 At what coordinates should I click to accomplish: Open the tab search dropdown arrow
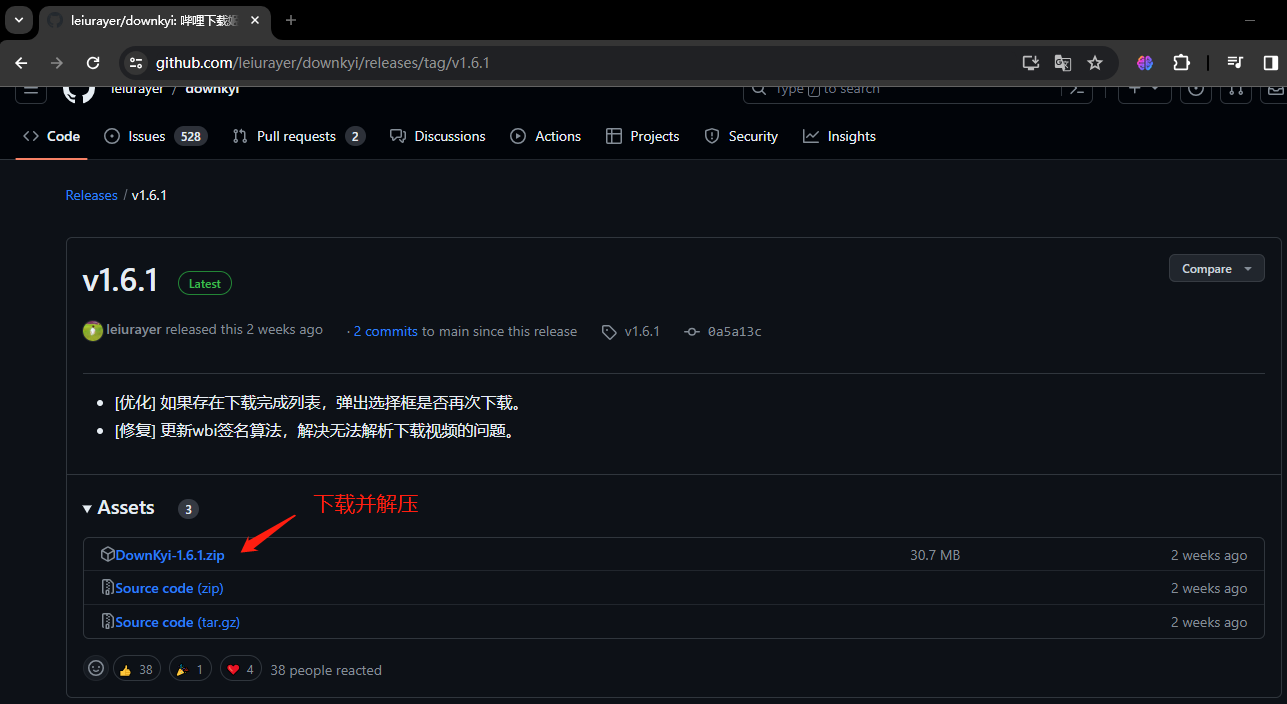[18, 20]
